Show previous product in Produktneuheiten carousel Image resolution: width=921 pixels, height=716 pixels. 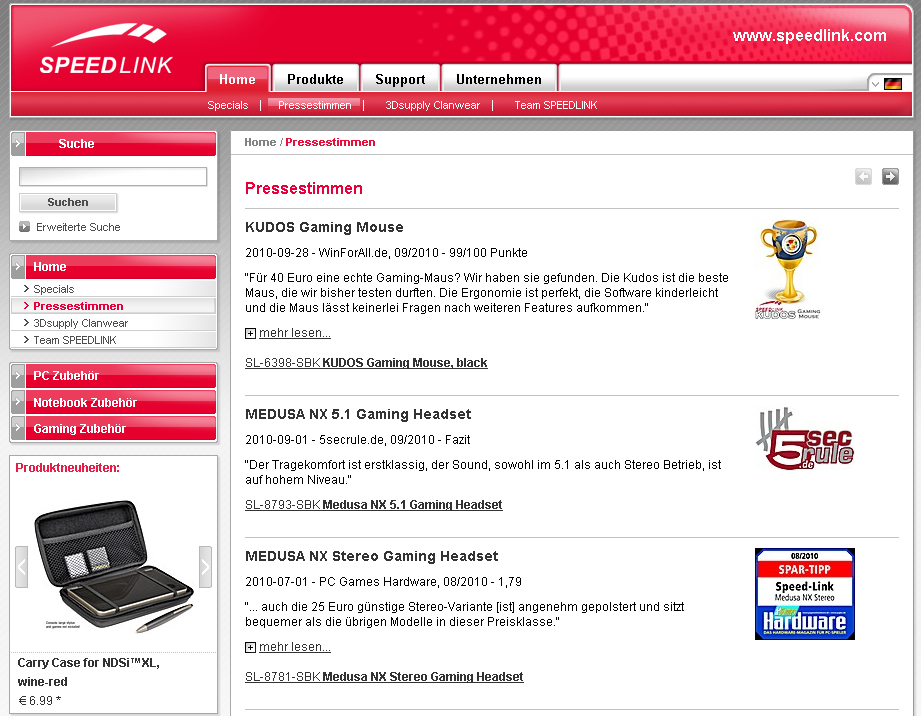(x=22, y=567)
